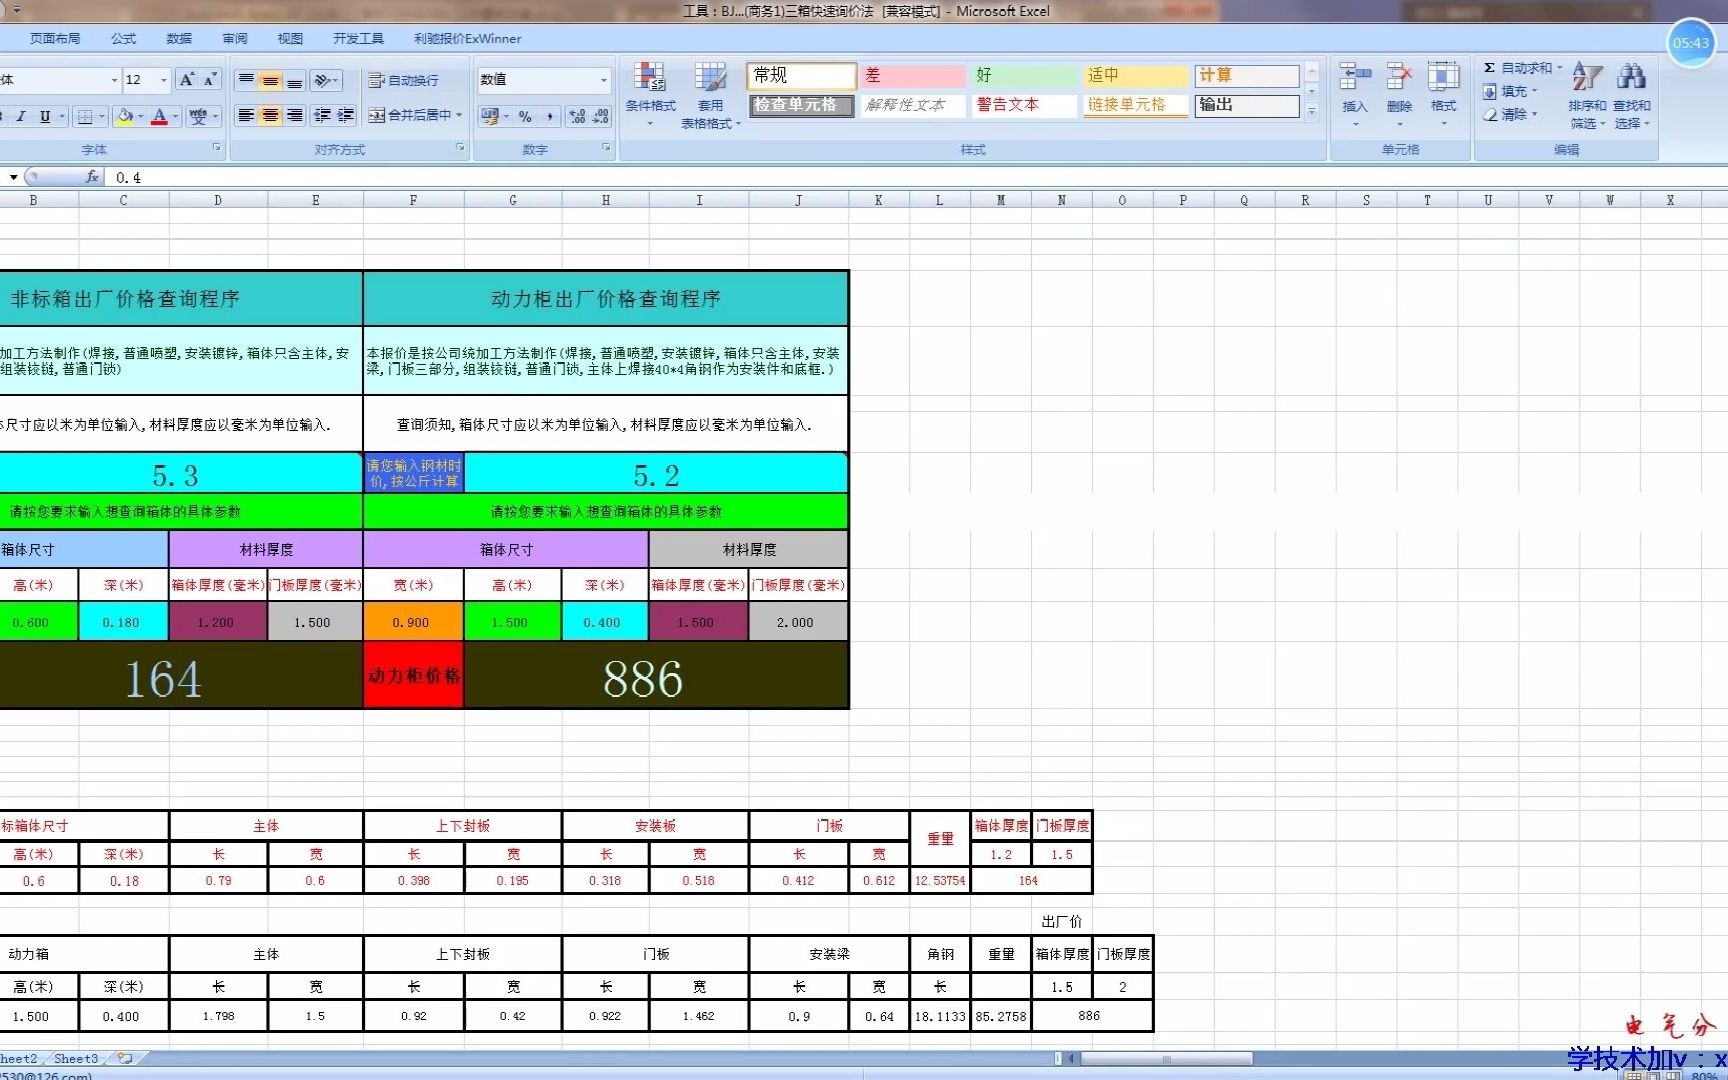Image resolution: width=1728 pixels, height=1080 pixels.
Task: Select the 常规 cell style
Action: 801,76
